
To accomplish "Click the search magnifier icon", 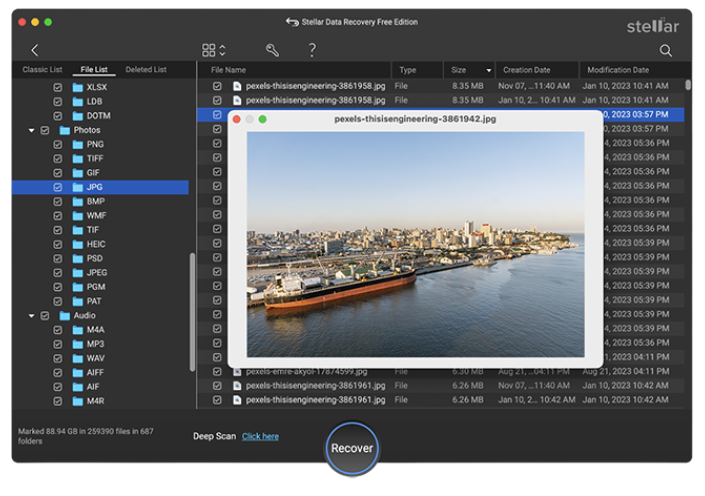I will coord(666,50).
